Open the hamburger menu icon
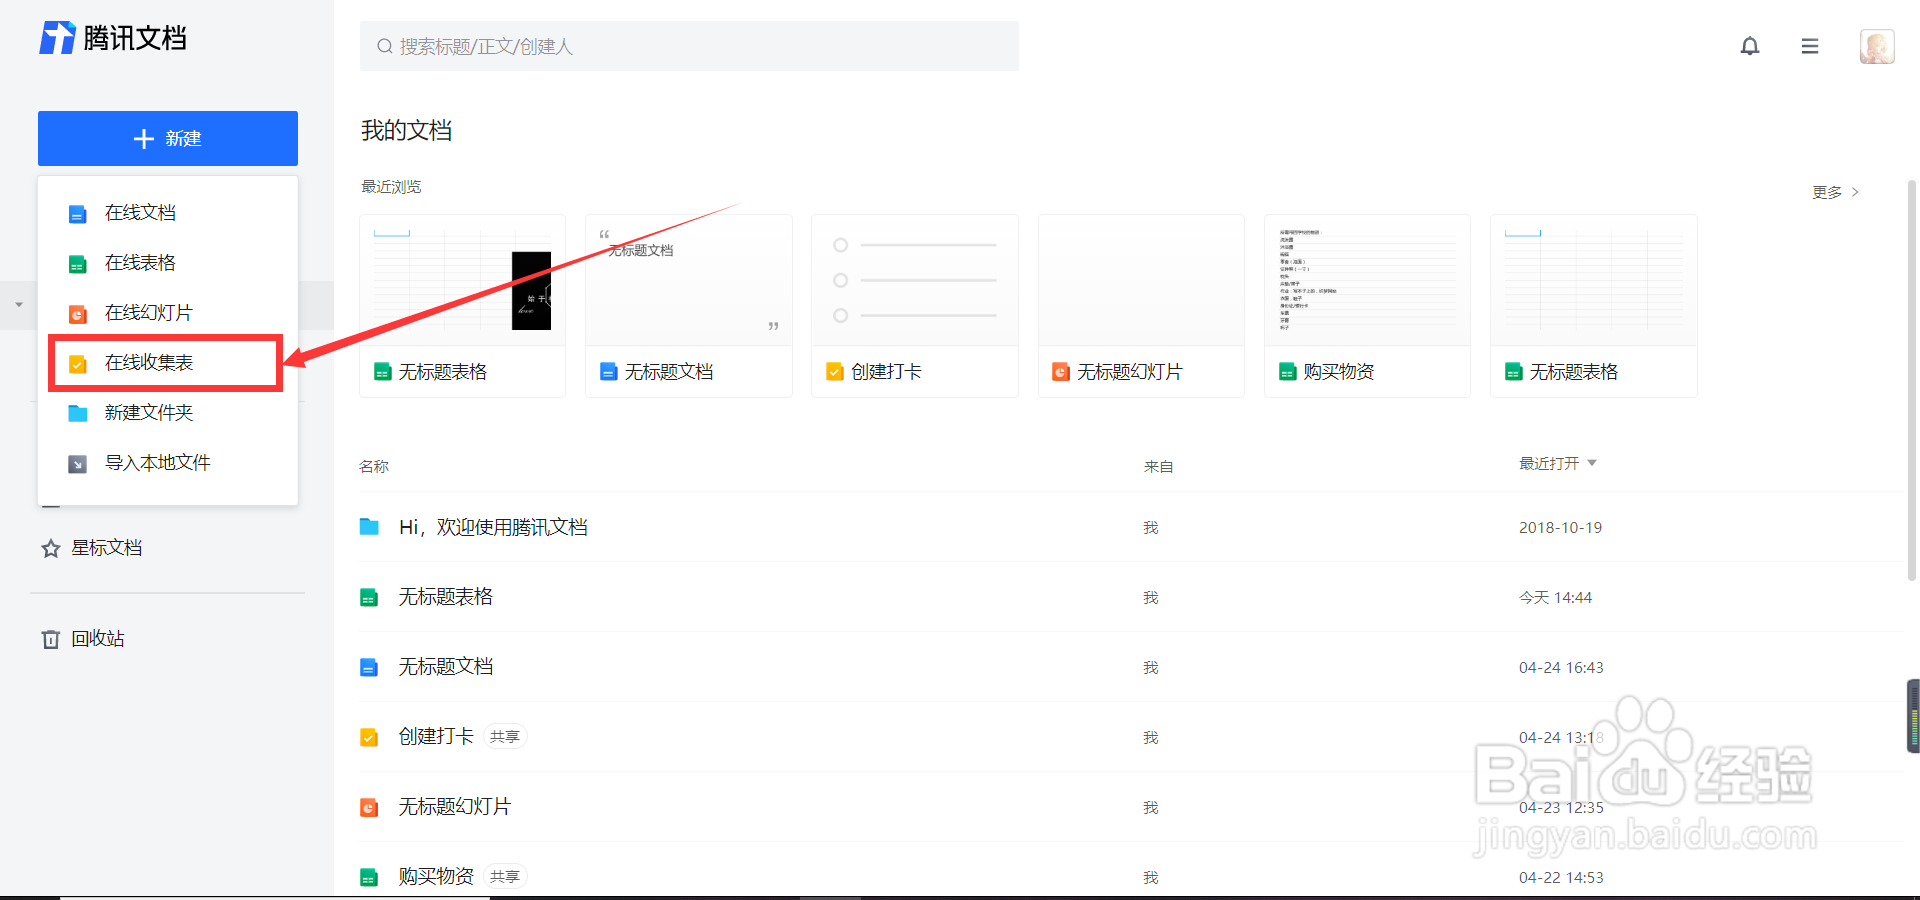 click(1810, 46)
